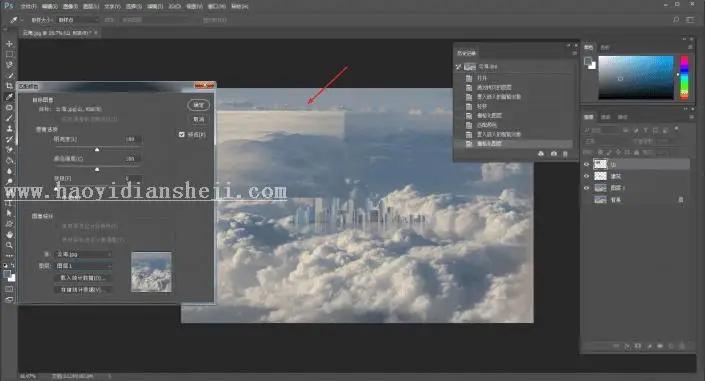Click the 明亮度 value input field

pyautogui.click(x=131, y=139)
